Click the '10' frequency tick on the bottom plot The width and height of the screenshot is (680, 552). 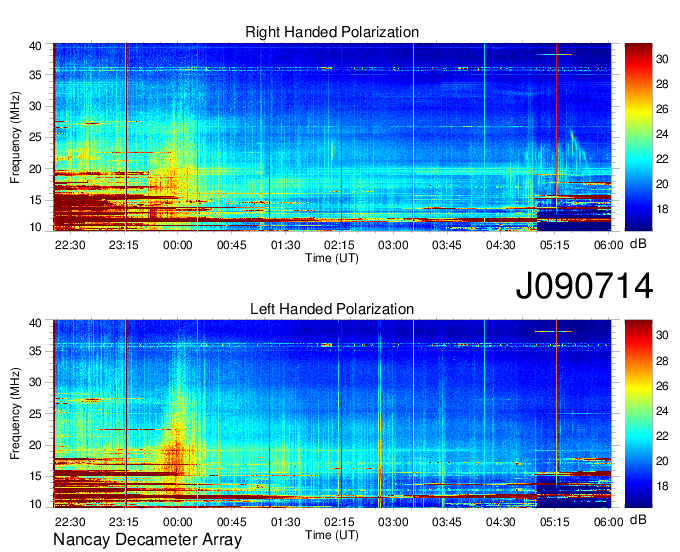(35, 504)
